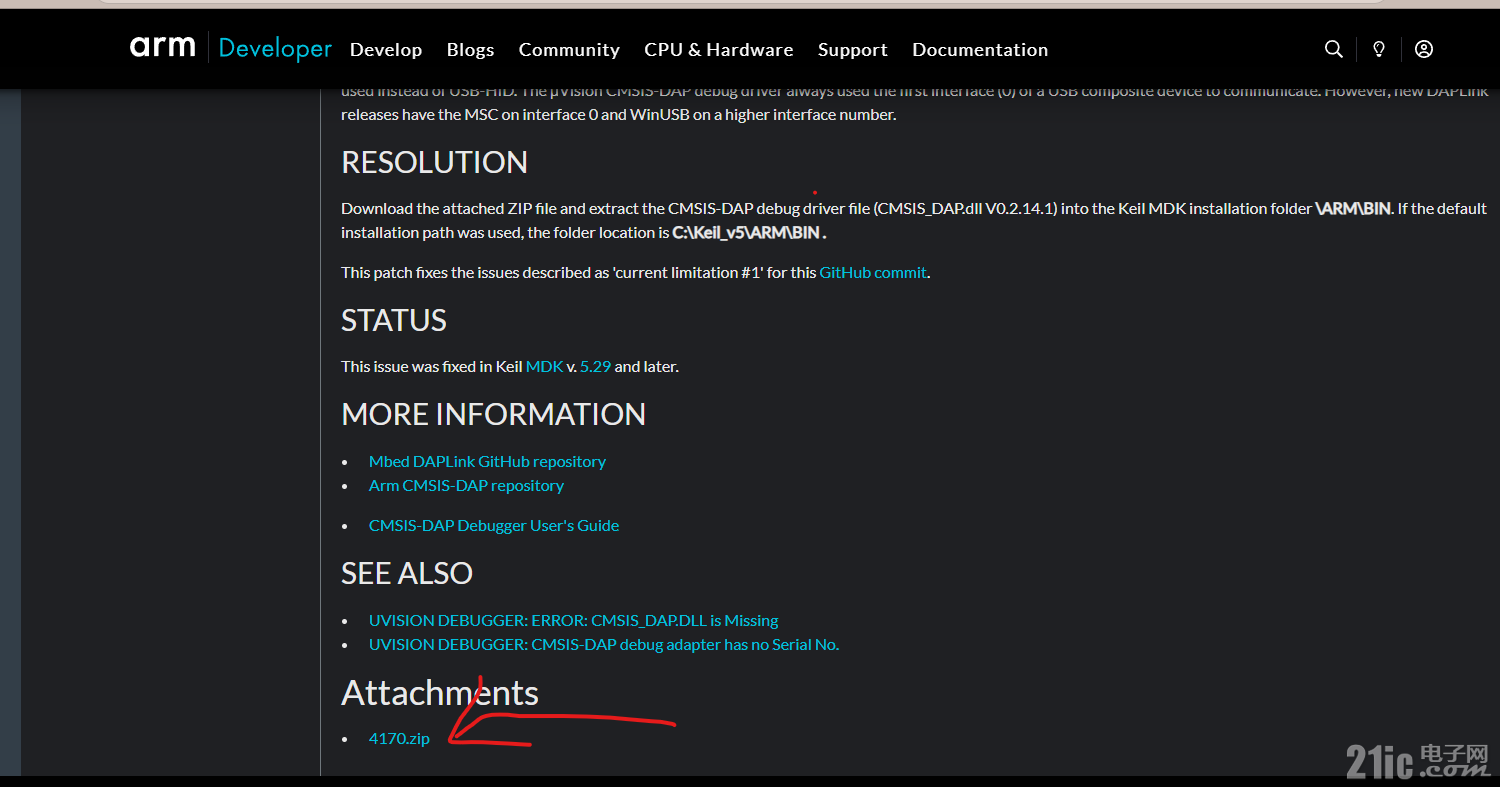The height and width of the screenshot is (787, 1500).
Task: Open the MDK link under Status
Action: [545, 366]
